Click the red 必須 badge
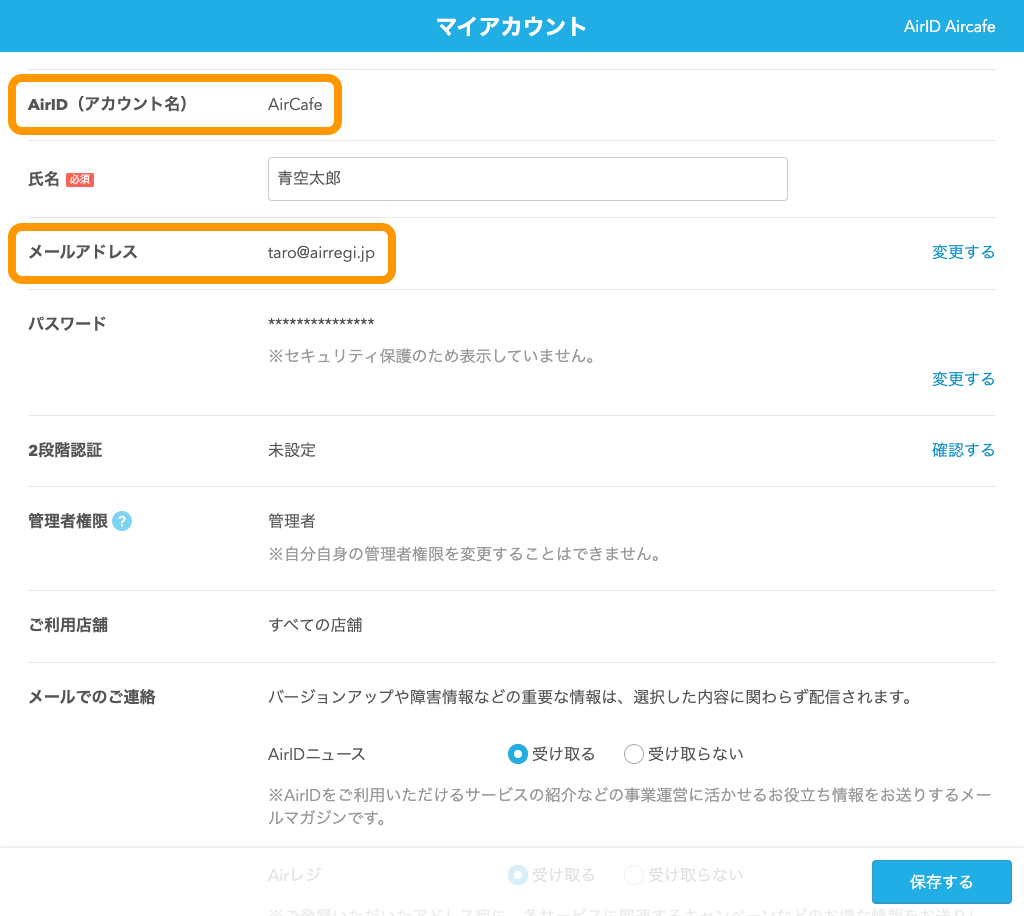 pos(80,180)
